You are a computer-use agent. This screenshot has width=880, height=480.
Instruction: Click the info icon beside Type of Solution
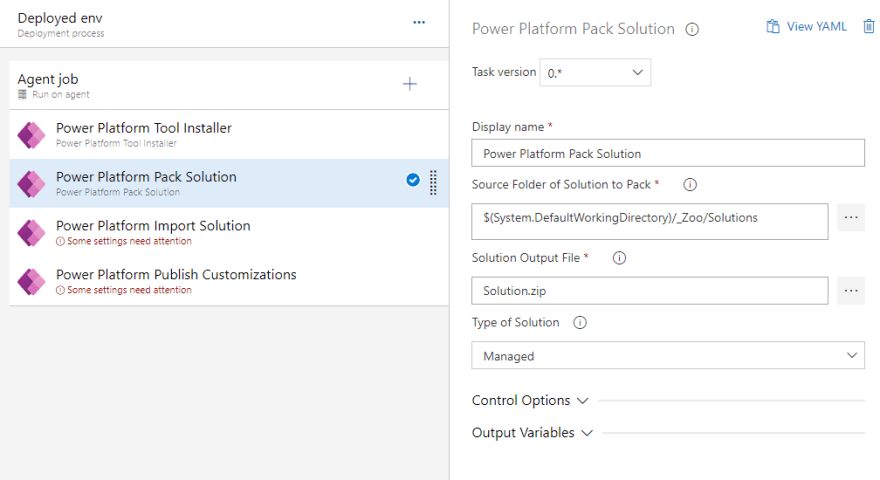coord(580,322)
